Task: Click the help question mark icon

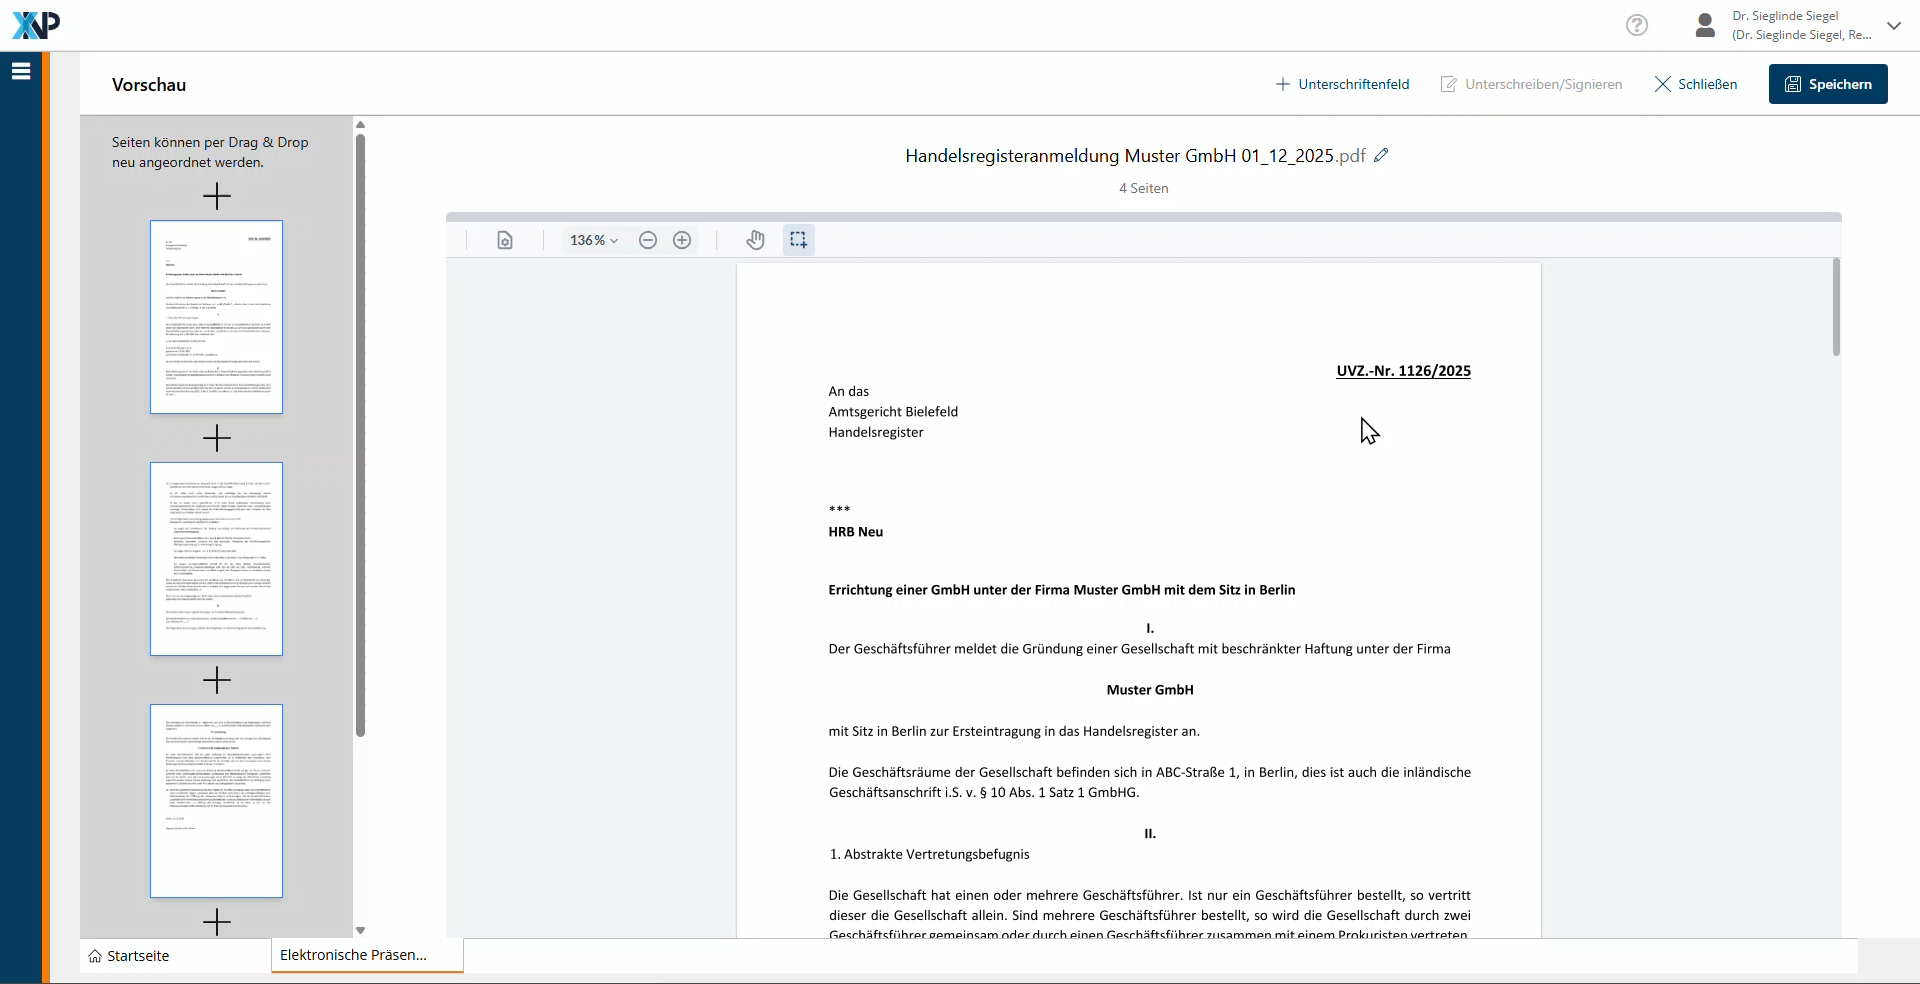Action: point(1636,25)
